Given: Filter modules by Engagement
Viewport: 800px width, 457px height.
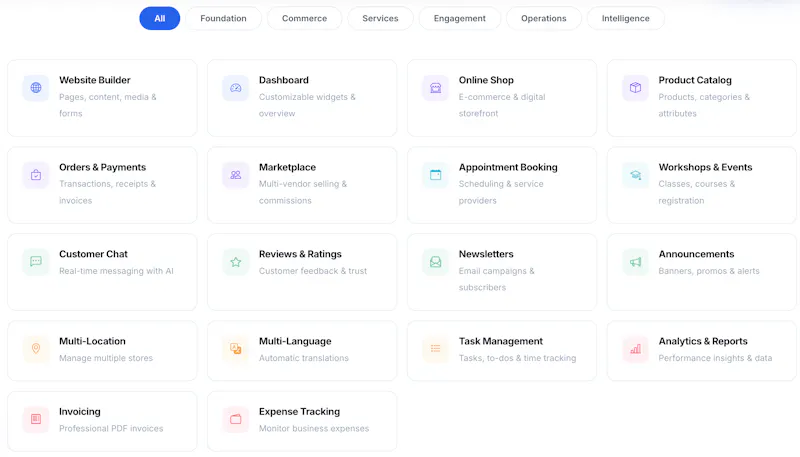Looking at the screenshot, I should [x=460, y=18].
